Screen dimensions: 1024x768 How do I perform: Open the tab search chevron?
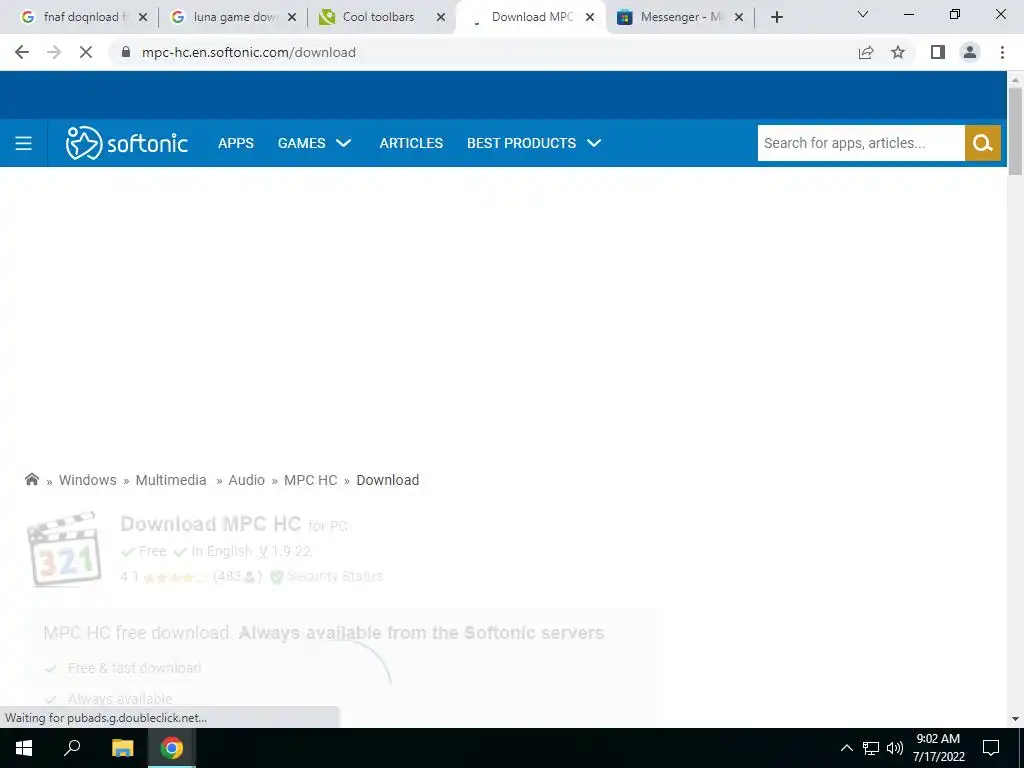[863, 14]
